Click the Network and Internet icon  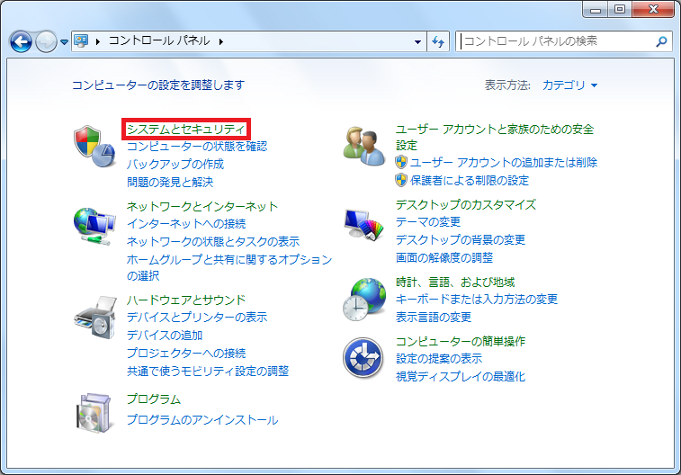pos(95,226)
